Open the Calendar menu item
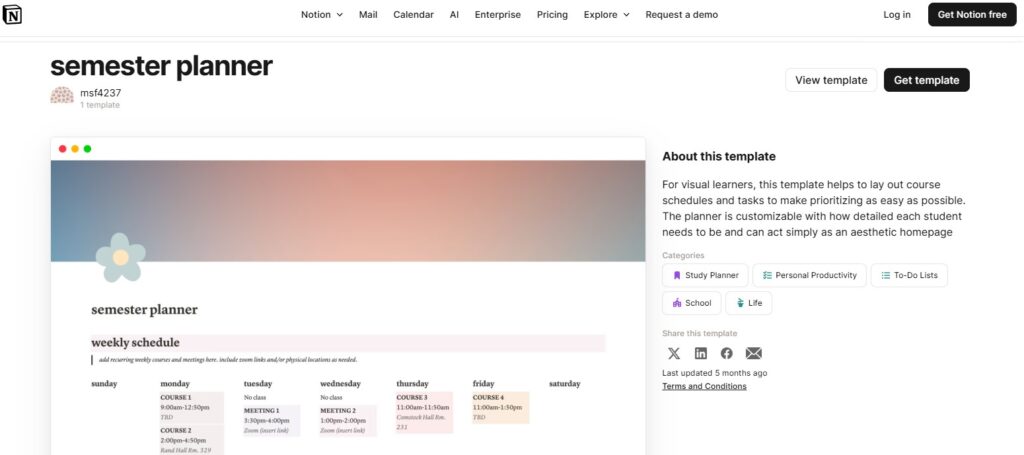The image size is (1024, 455). point(413,15)
